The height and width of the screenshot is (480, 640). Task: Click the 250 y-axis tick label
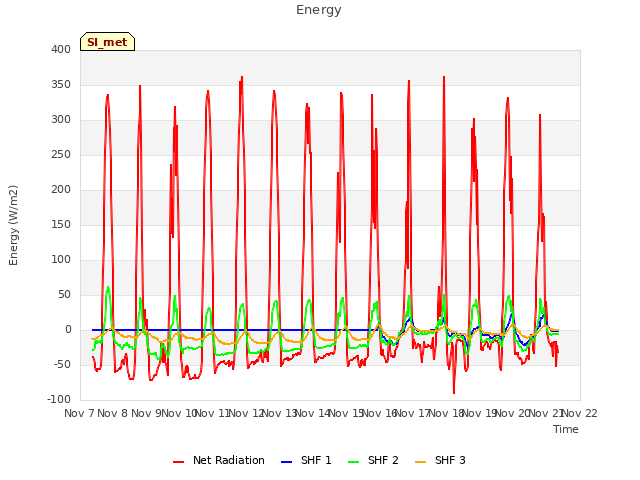click(61, 155)
